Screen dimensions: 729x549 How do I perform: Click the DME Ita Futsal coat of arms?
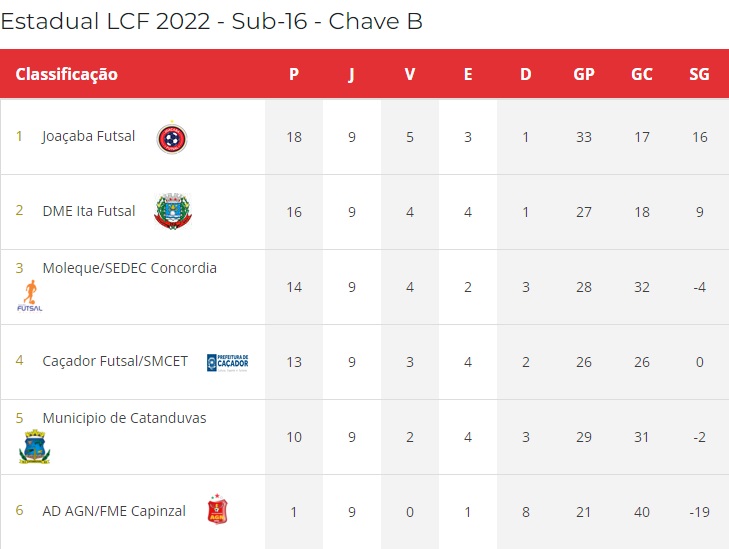173,212
